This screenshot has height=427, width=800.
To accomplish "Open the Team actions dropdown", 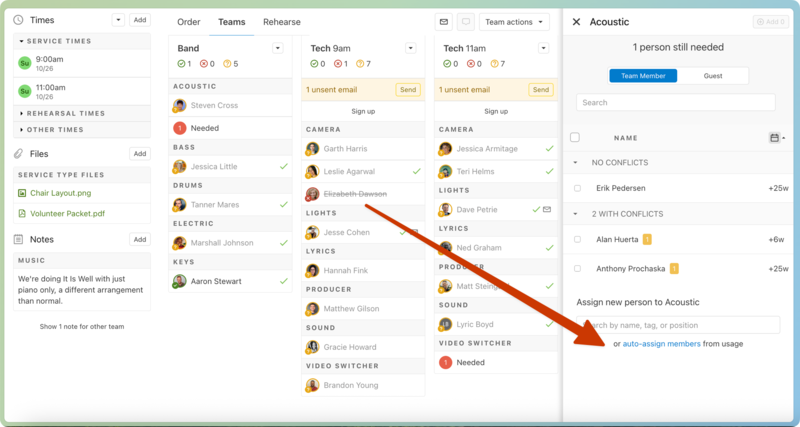I will 515,22.
